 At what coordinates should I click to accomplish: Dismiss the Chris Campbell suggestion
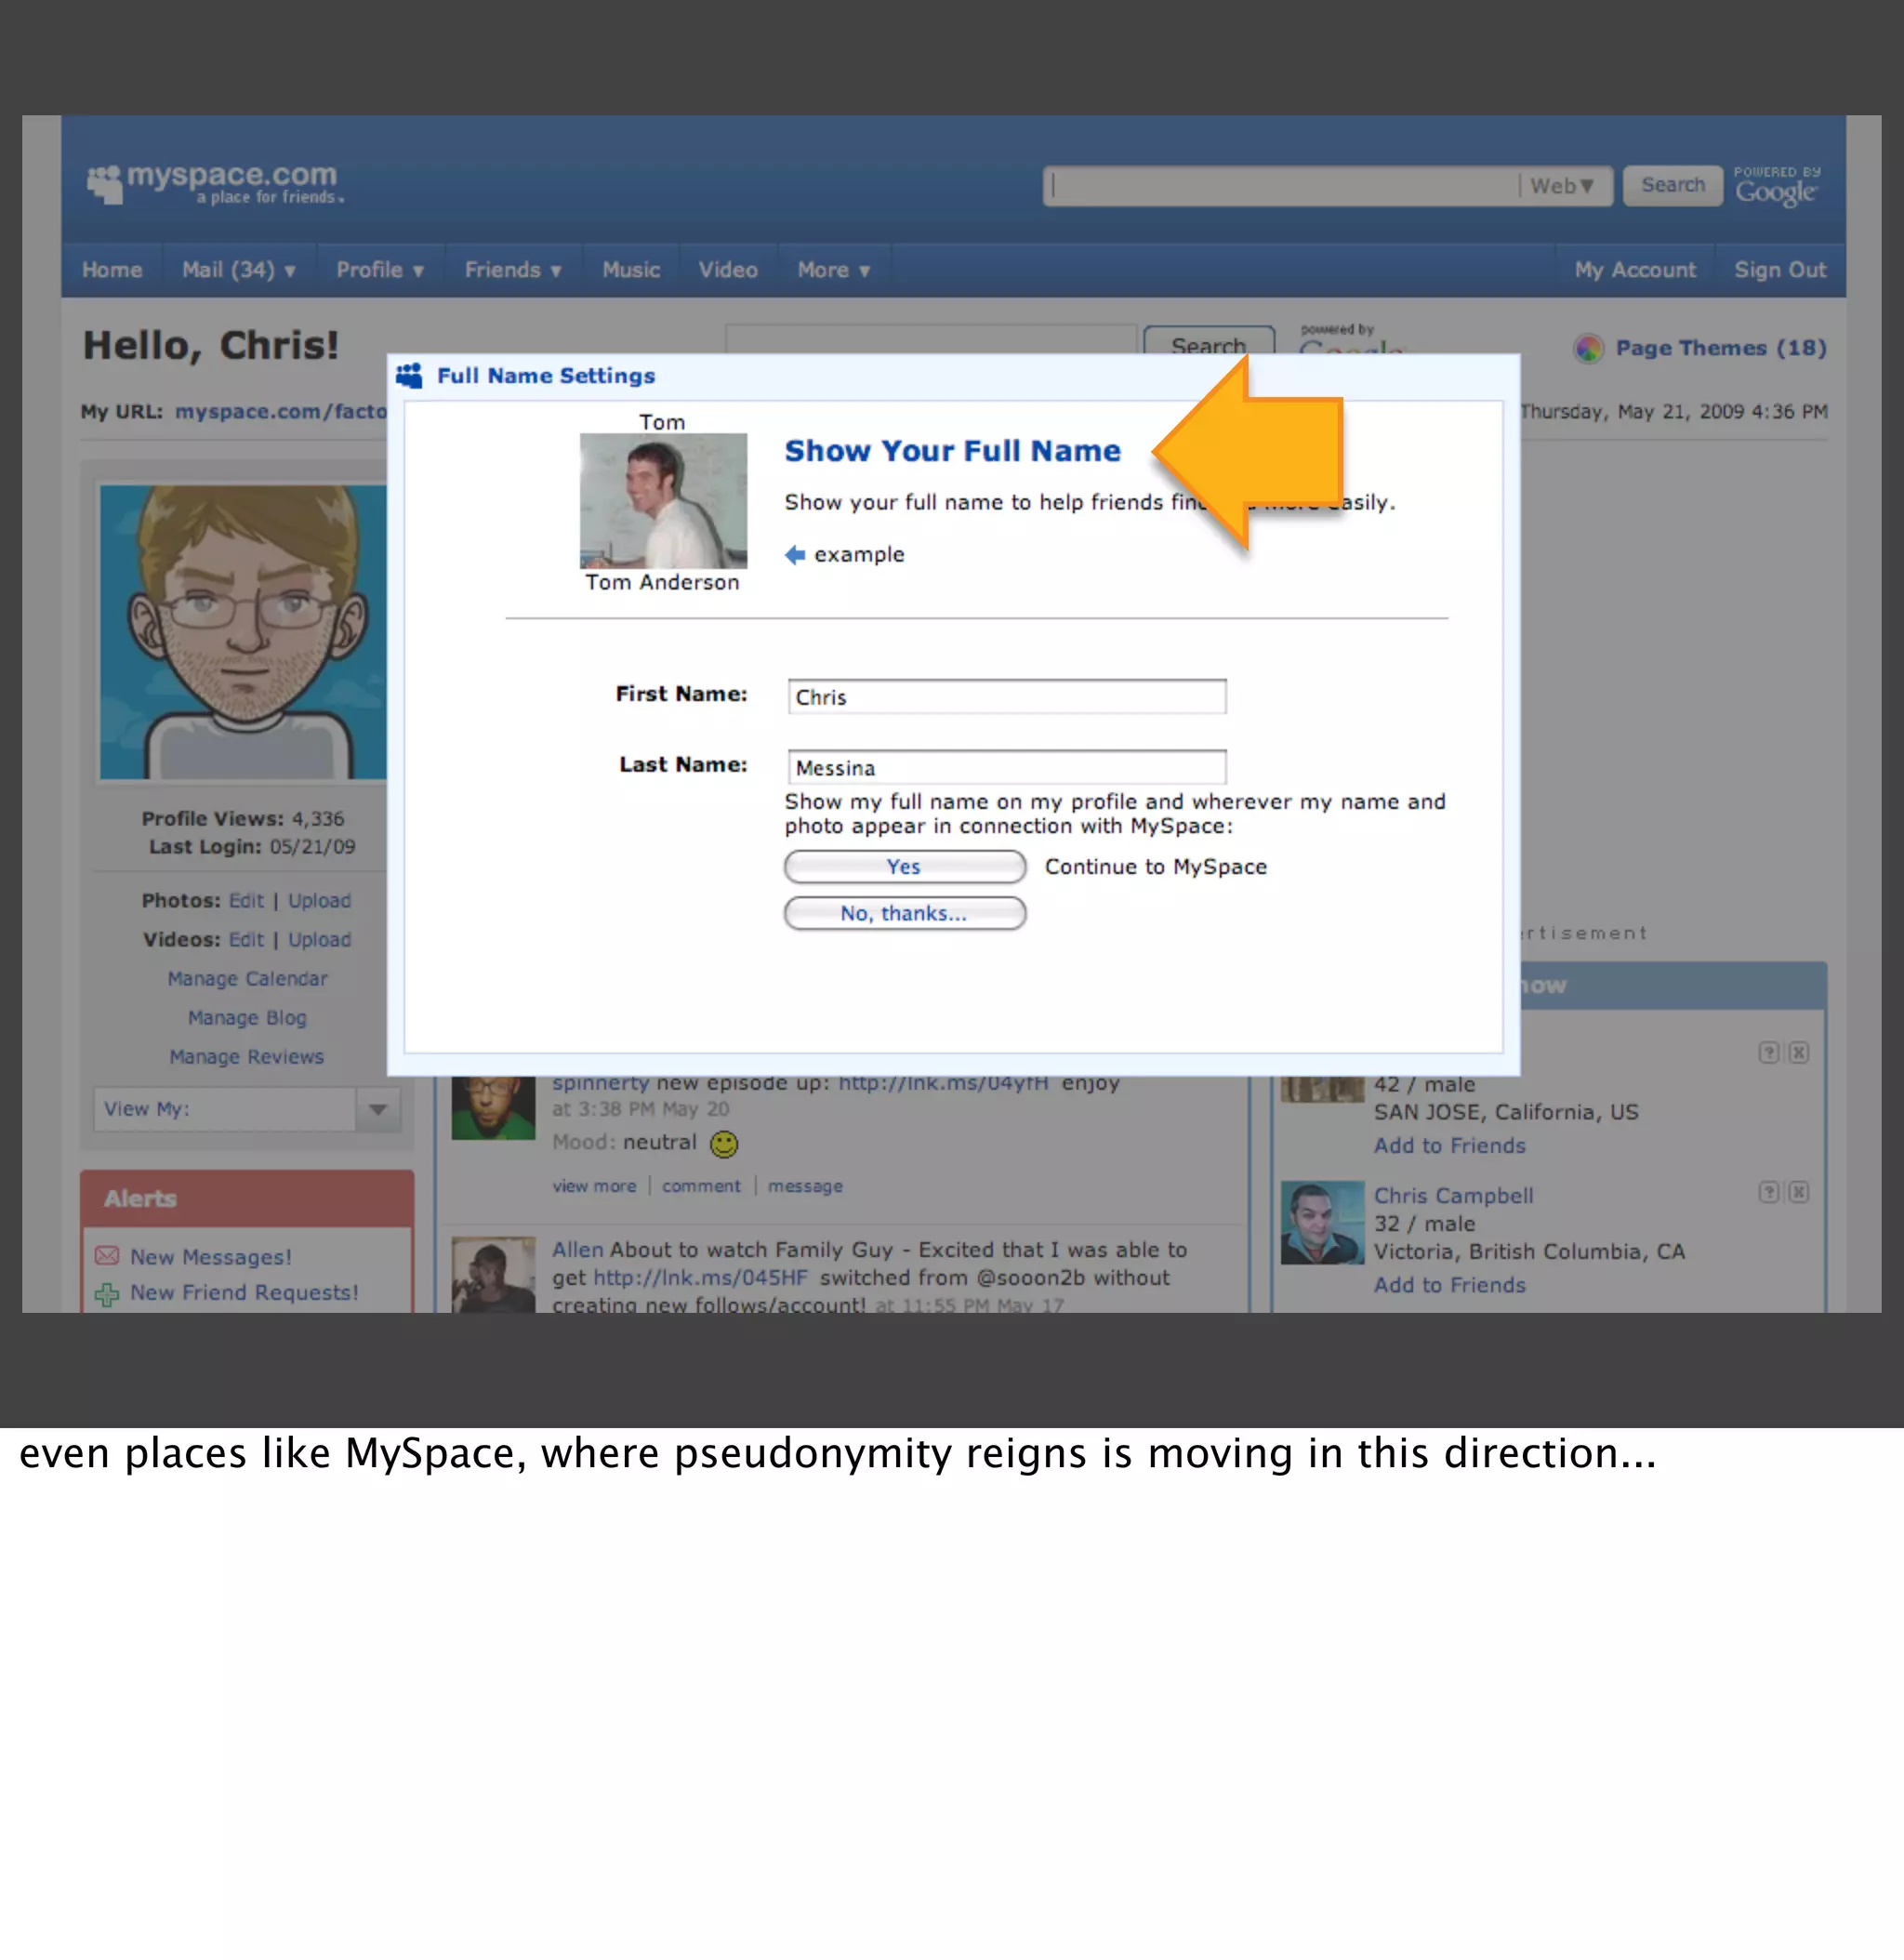(1799, 1192)
